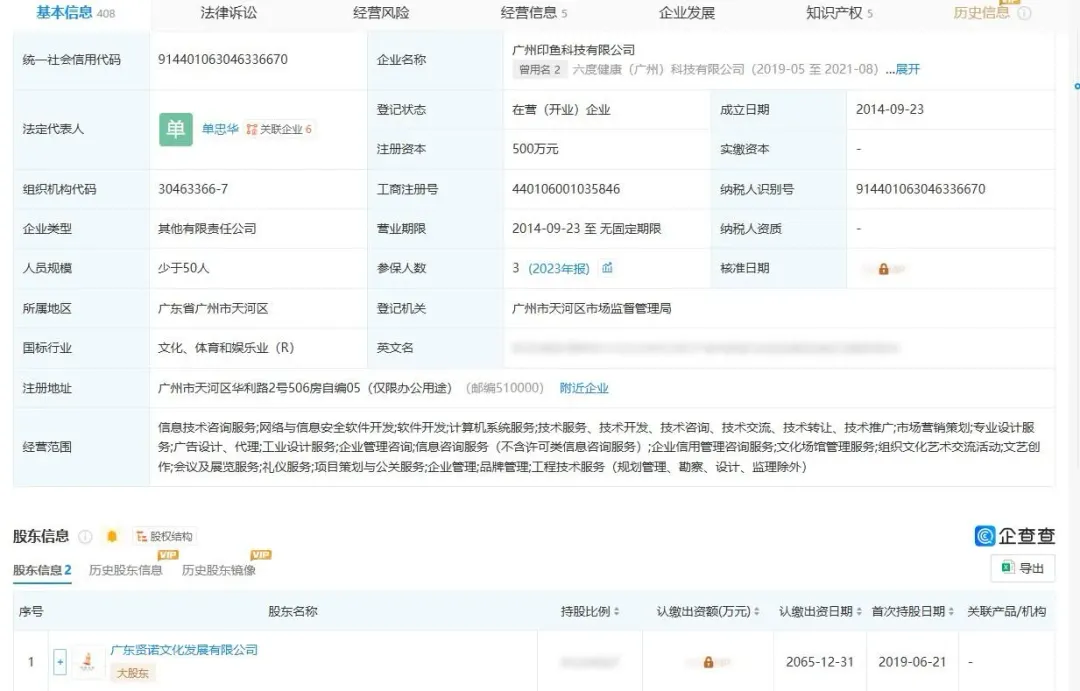Screen dimensions: 1080x691
Task: Expand shareholder row with plus icon
Action: click(60, 661)
